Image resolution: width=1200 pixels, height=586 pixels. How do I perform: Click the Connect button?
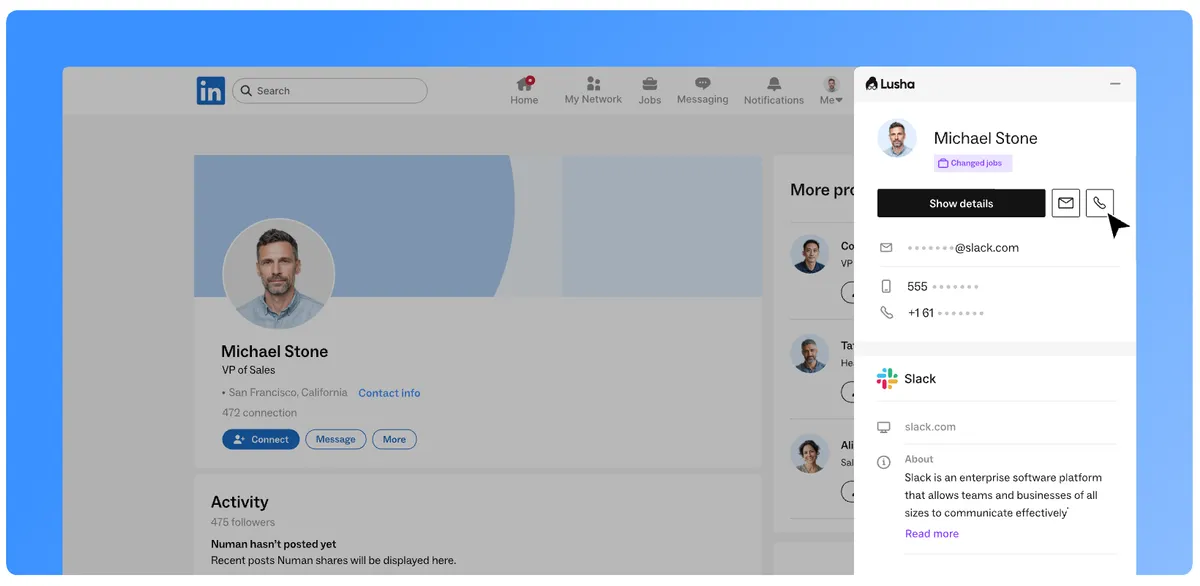(x=261, y=439)
